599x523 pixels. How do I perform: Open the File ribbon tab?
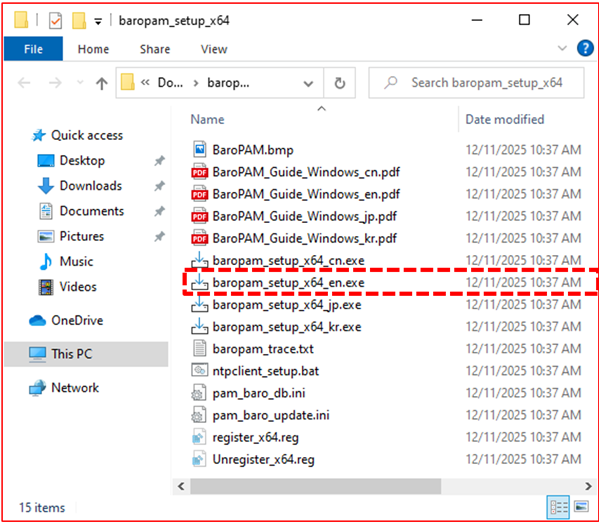tap(33, 49)
